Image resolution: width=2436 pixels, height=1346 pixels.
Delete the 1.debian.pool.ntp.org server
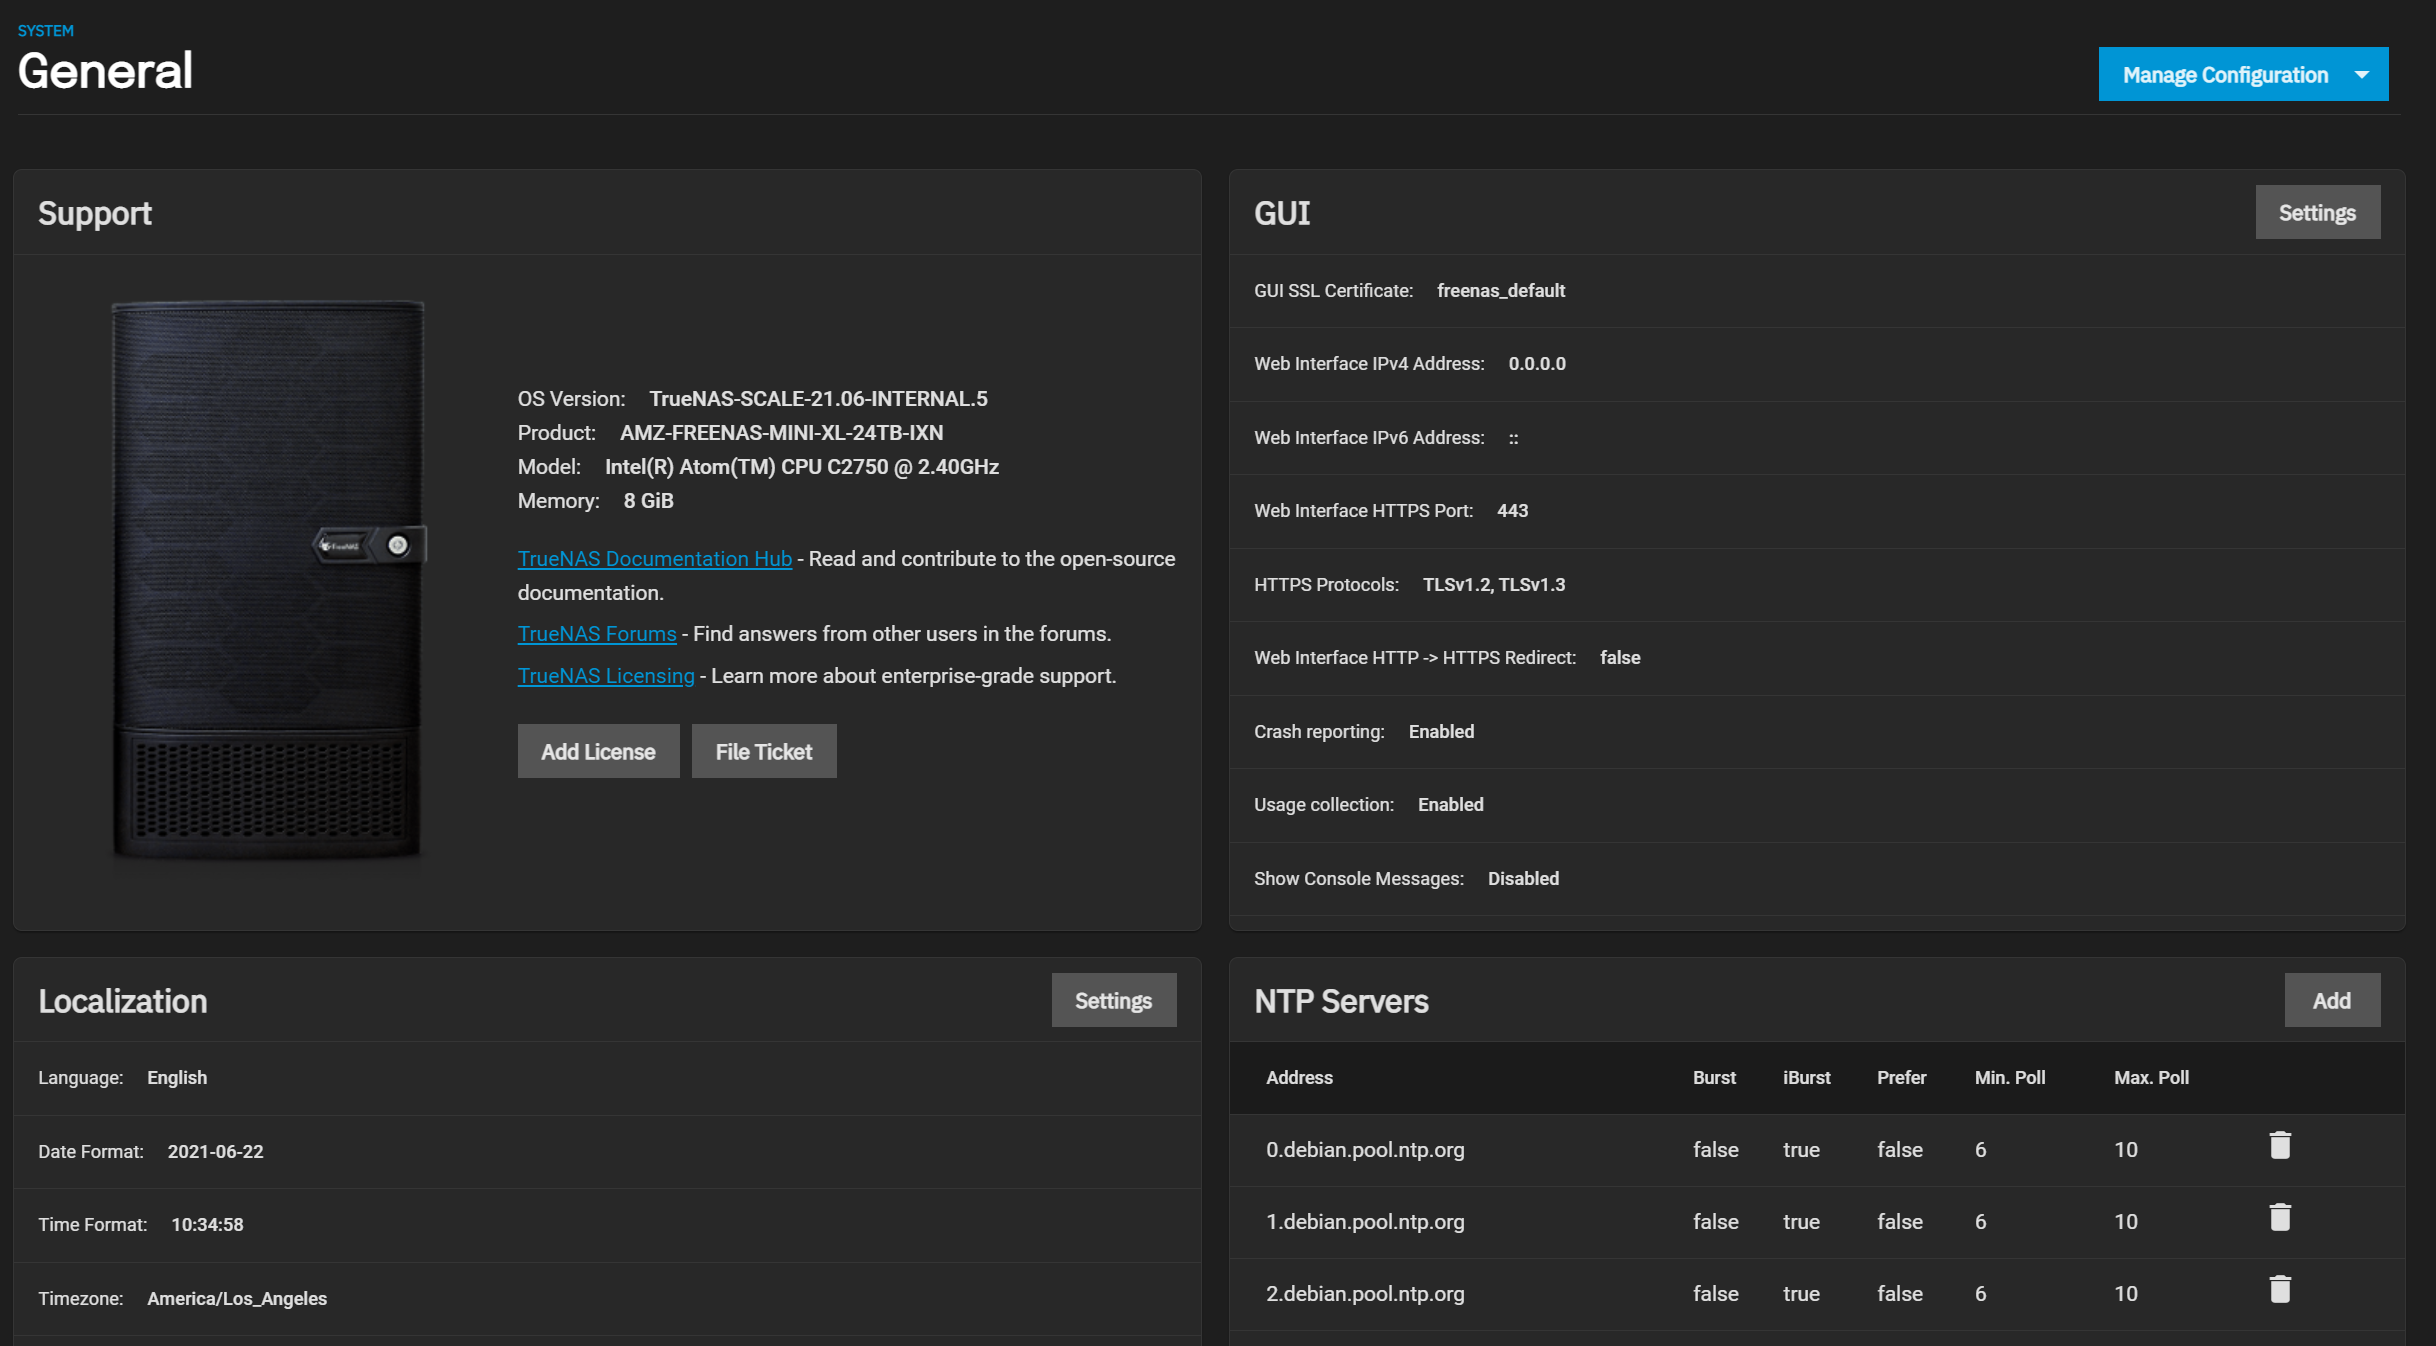point(2279,1218)
